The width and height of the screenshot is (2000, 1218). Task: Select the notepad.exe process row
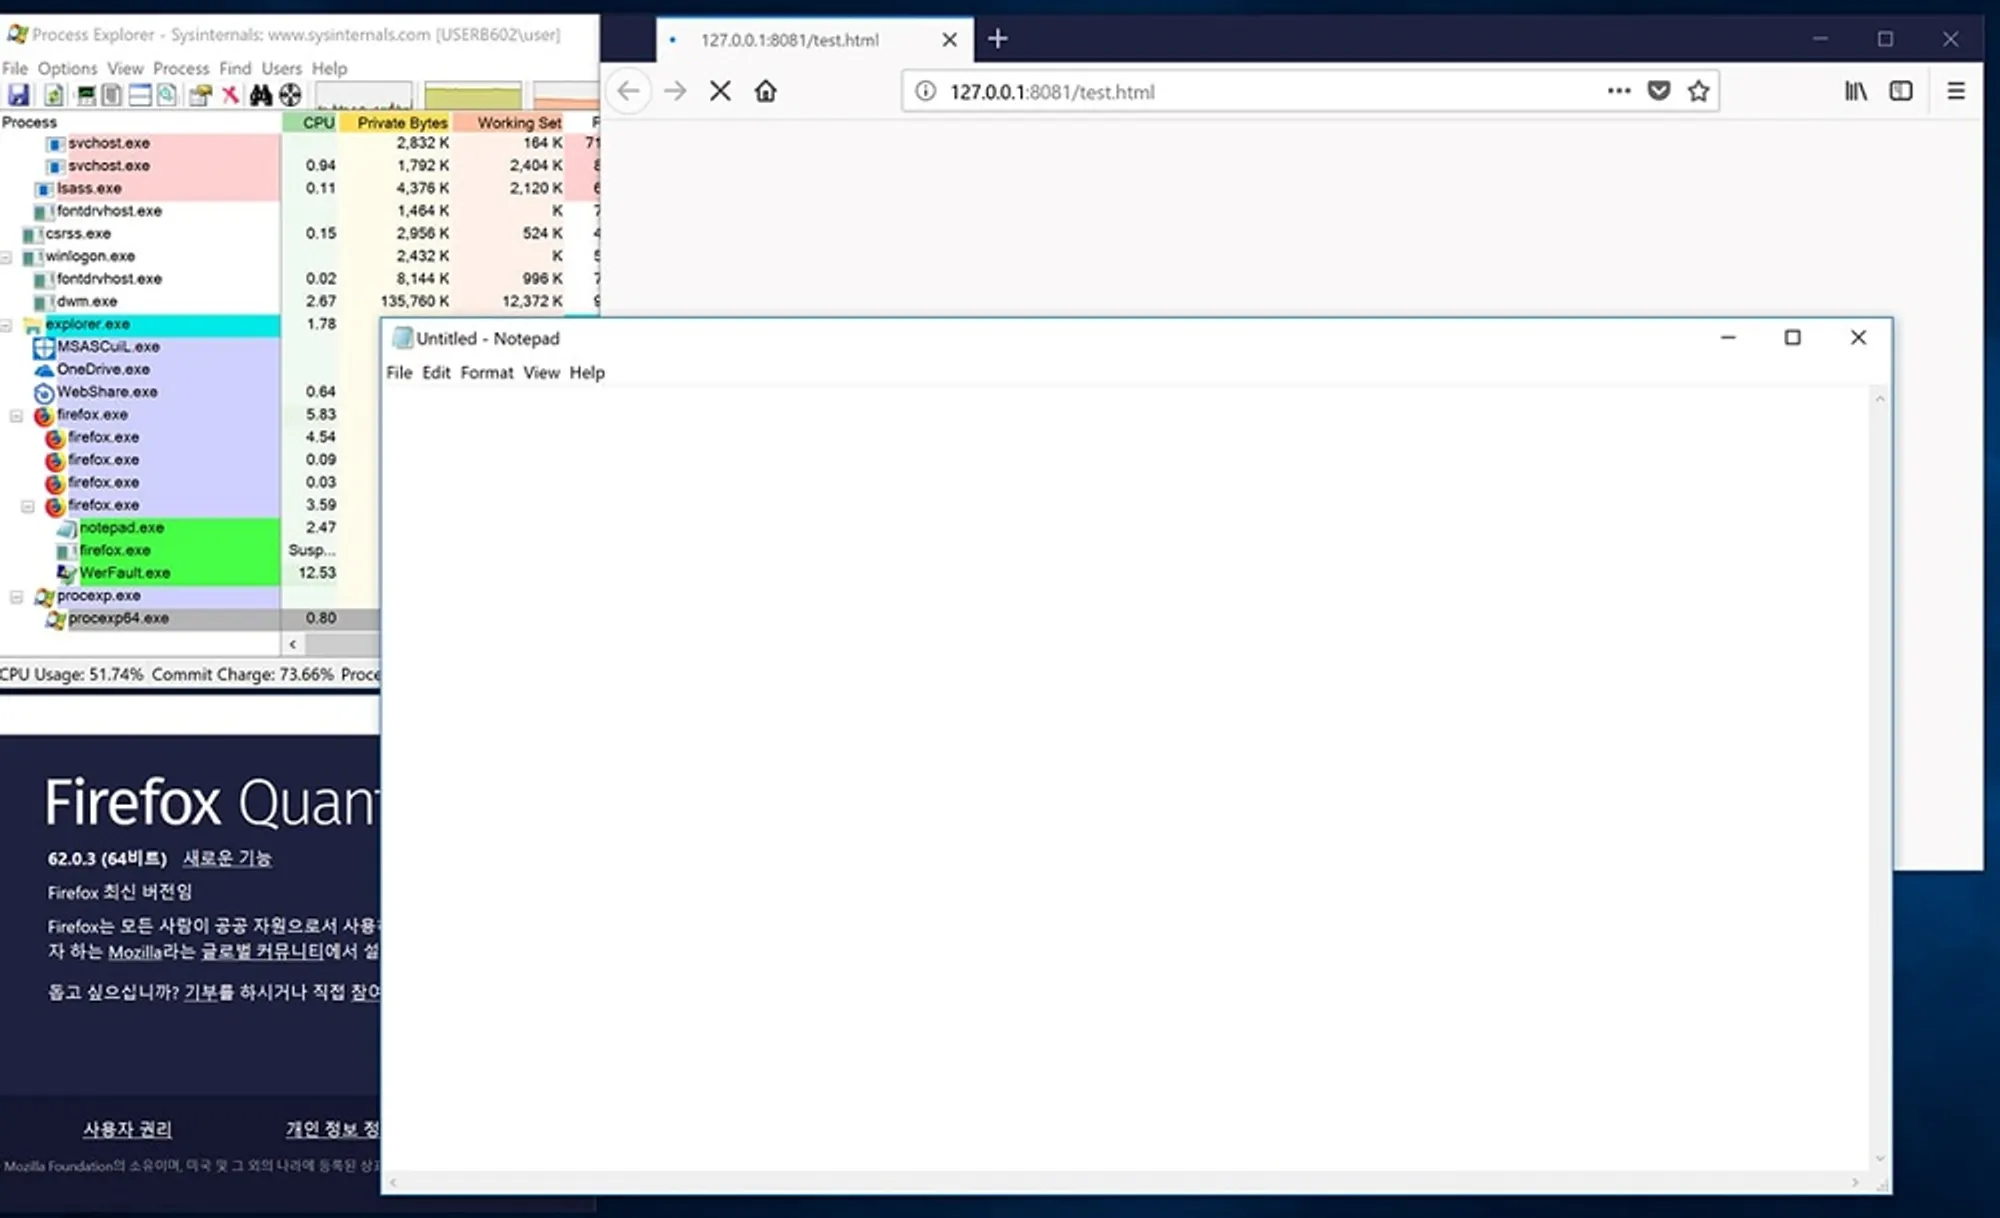point(122,528)
